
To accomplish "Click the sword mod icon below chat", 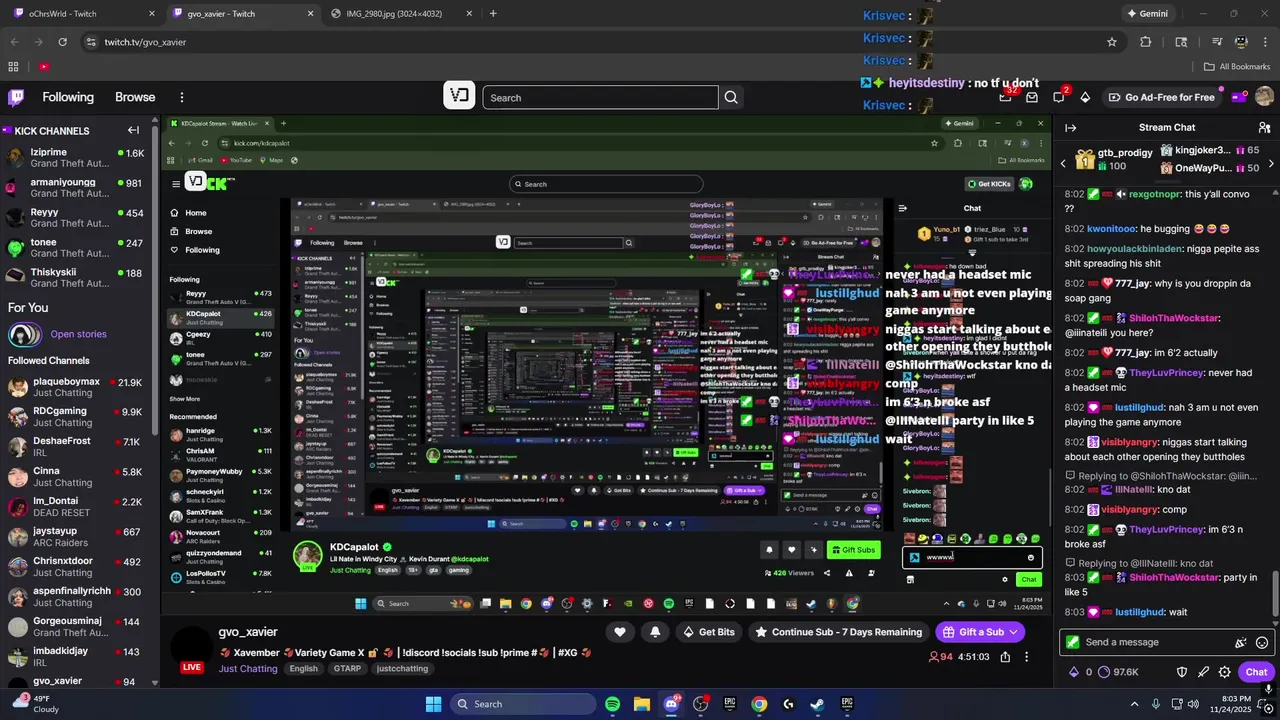I will [x=1203, y=672].
